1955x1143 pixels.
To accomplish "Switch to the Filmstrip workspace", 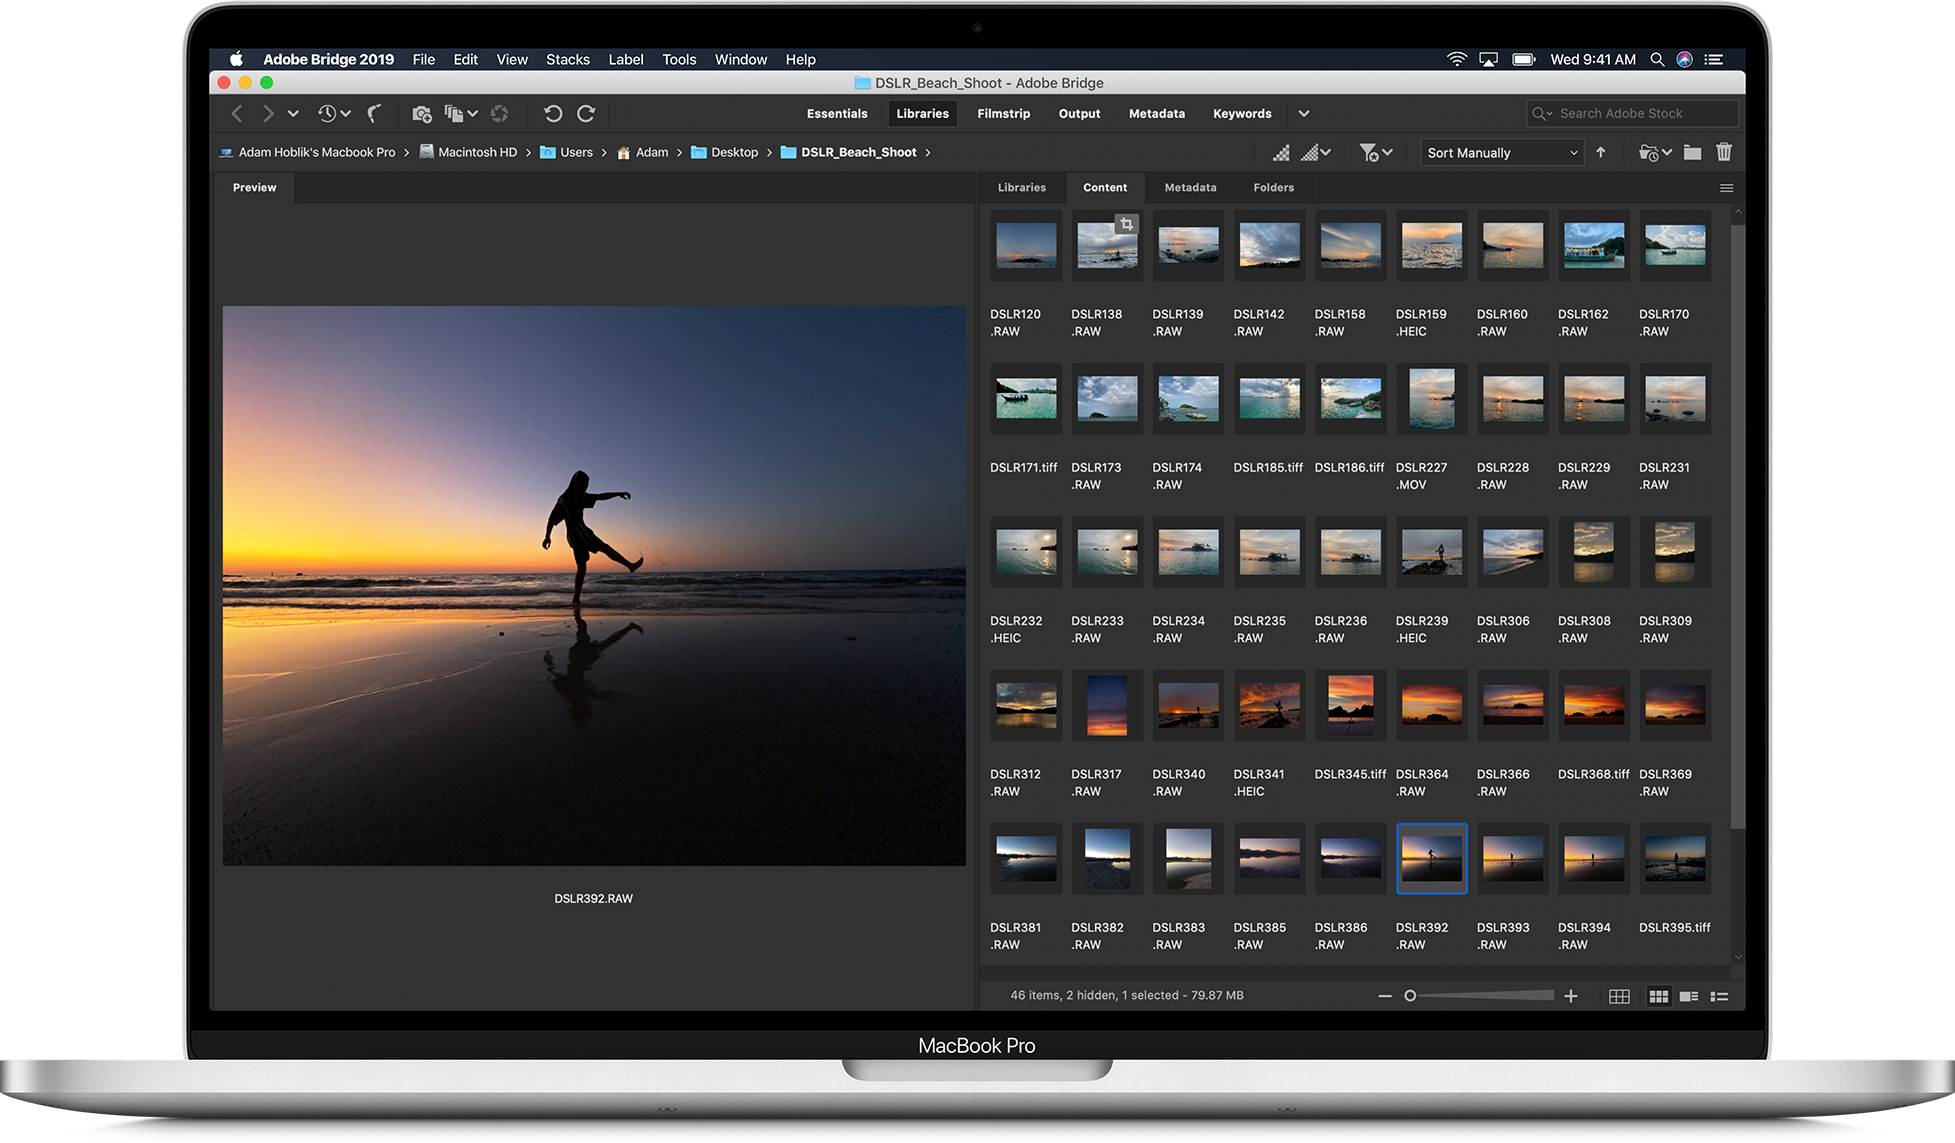I will (1003, 114).
